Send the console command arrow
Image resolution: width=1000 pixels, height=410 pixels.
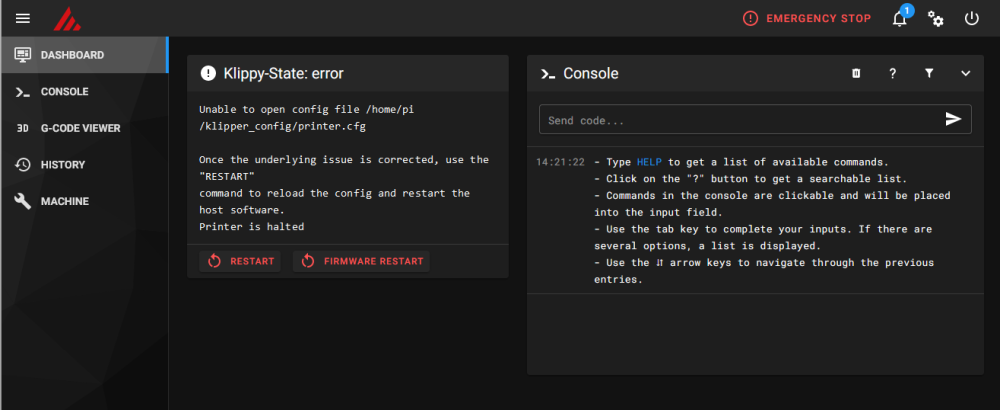pos(953,119)
